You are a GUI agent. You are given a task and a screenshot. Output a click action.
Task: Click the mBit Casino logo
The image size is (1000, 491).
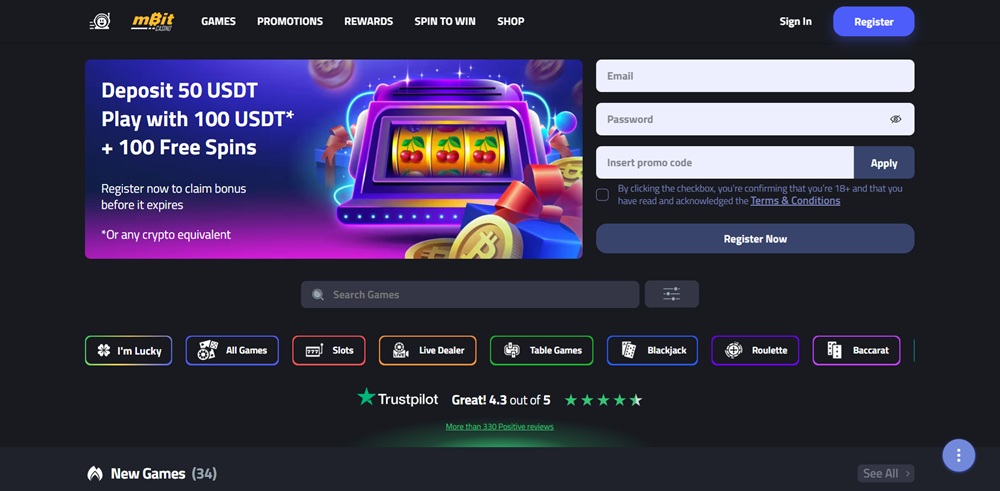pyautogui.click(x=152, y=21)
